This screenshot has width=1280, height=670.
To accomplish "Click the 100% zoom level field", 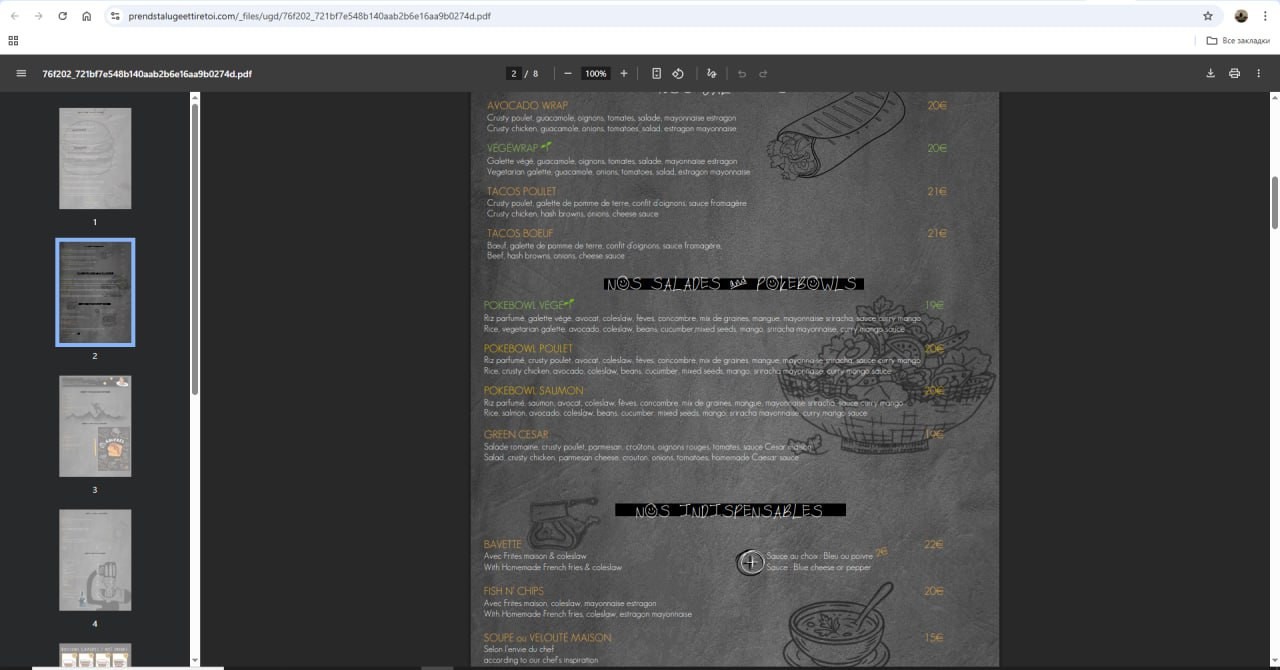I will (x=596, y=73).
